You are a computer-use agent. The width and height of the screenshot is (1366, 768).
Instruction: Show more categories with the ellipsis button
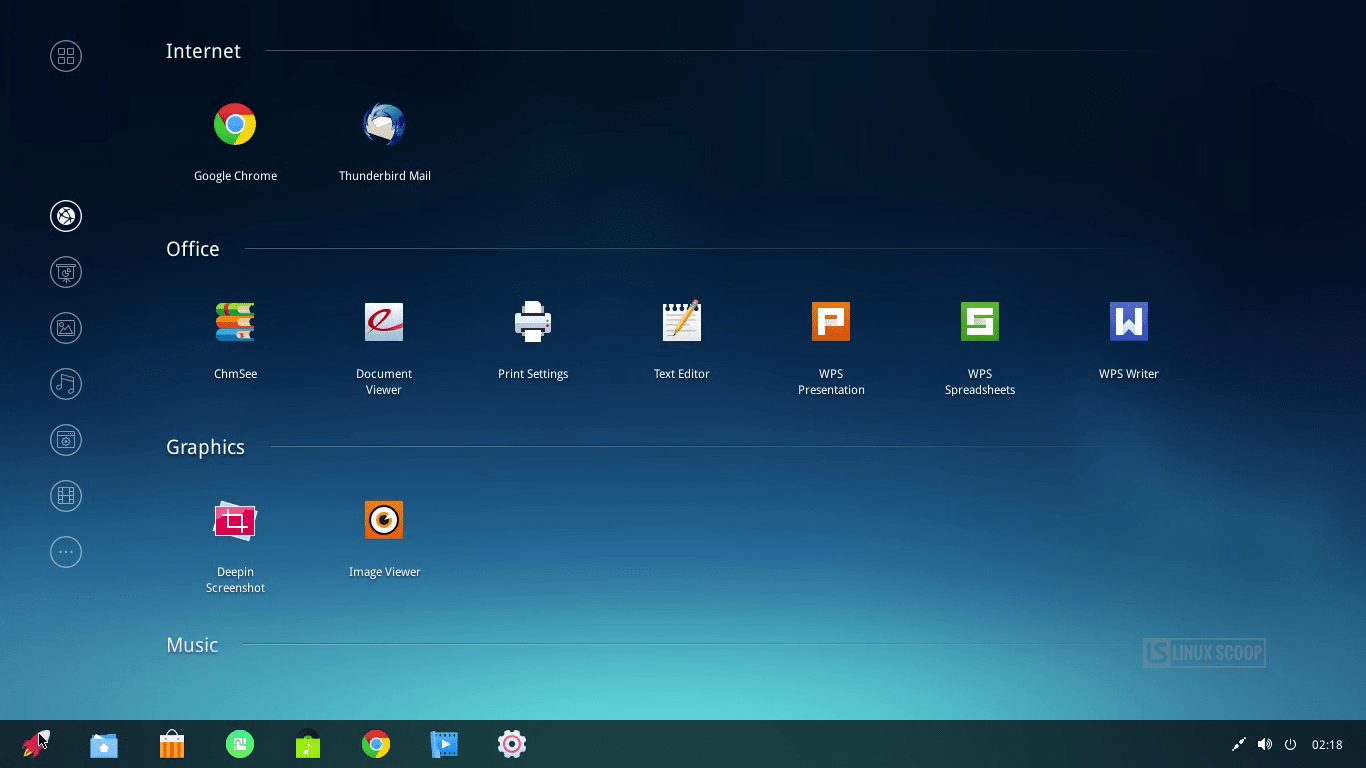pos(66,552)
